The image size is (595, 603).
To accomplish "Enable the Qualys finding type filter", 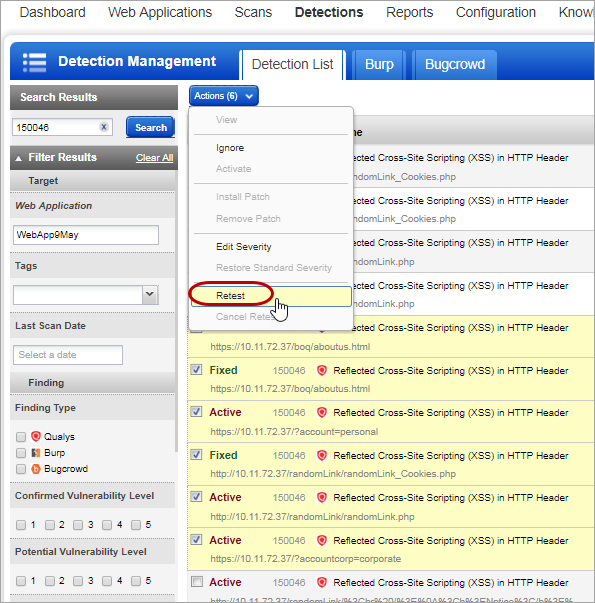I will click(21, 436).
